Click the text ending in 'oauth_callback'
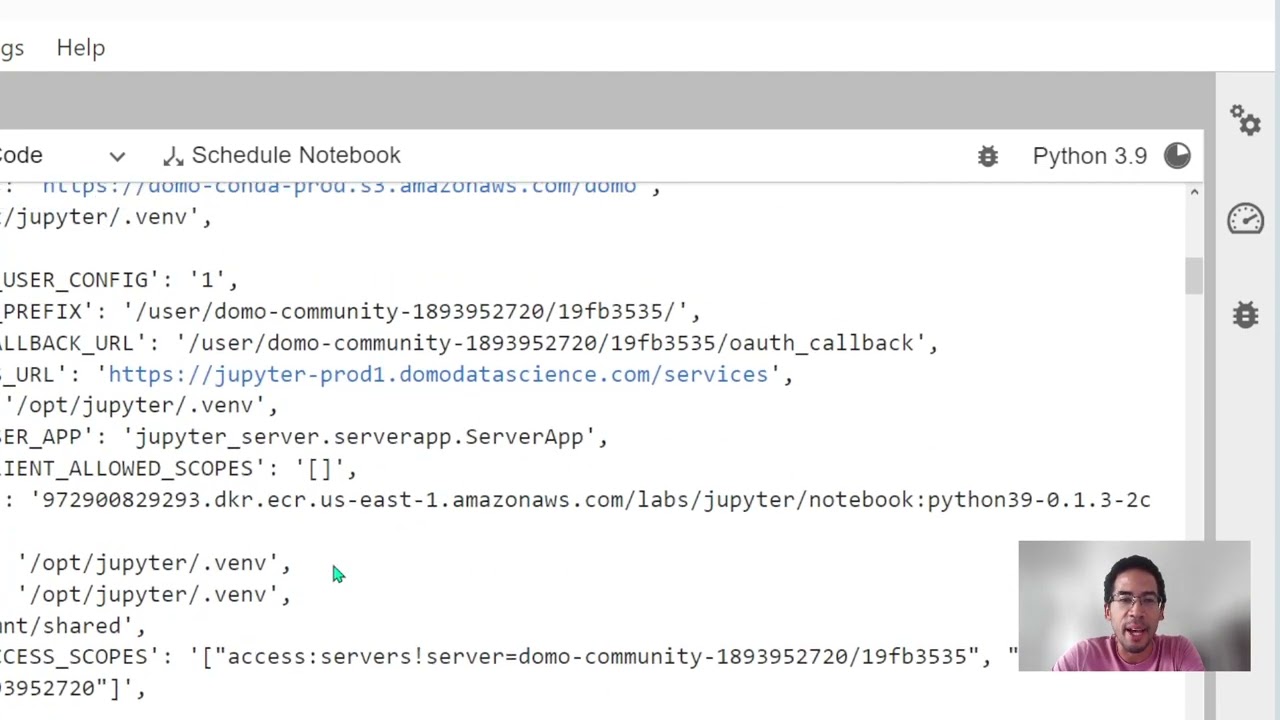Screen dimensions: 1280x720 click(550, 343)
